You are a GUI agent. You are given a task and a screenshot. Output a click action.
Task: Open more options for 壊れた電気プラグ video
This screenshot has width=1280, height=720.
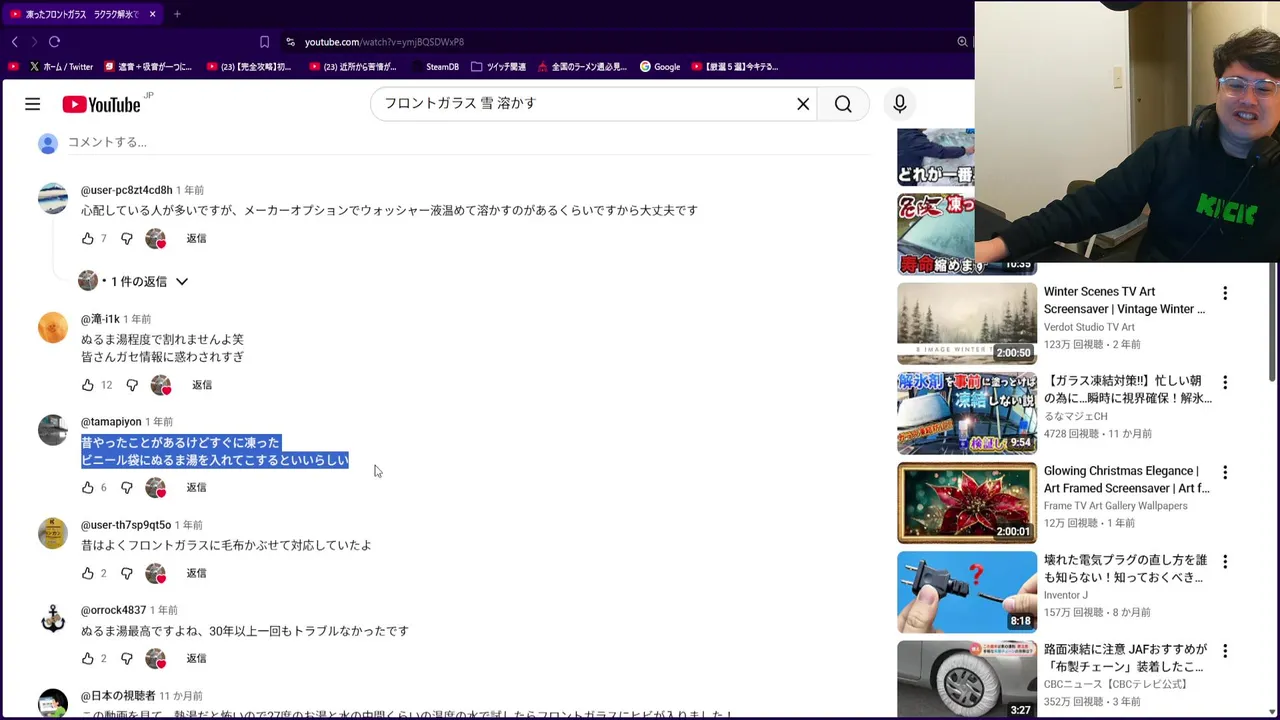[x=1225, y=562]
